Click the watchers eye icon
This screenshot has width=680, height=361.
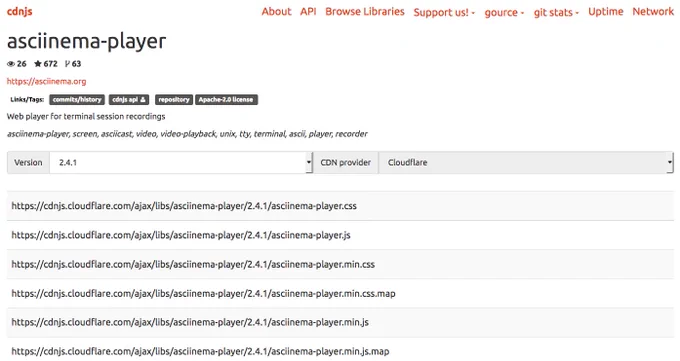pyautogui.click(x=11, y=64)
